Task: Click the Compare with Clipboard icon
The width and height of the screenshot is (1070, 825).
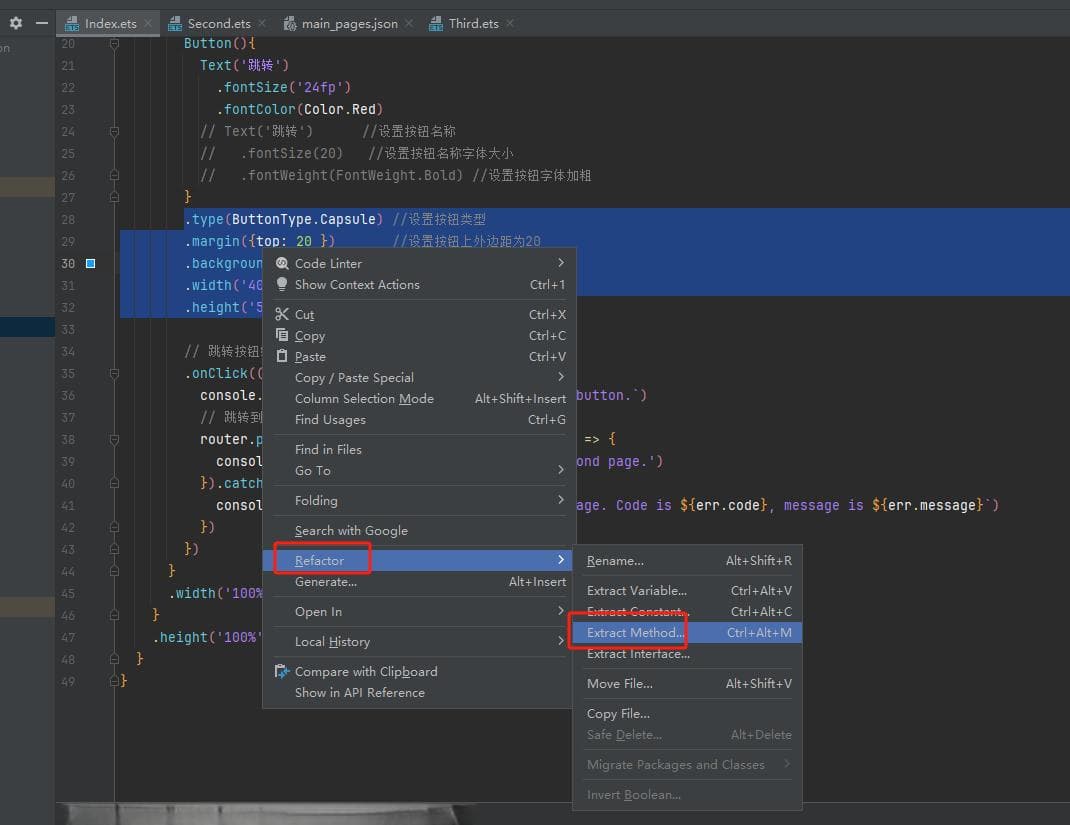Action: (x=282, y=671)
